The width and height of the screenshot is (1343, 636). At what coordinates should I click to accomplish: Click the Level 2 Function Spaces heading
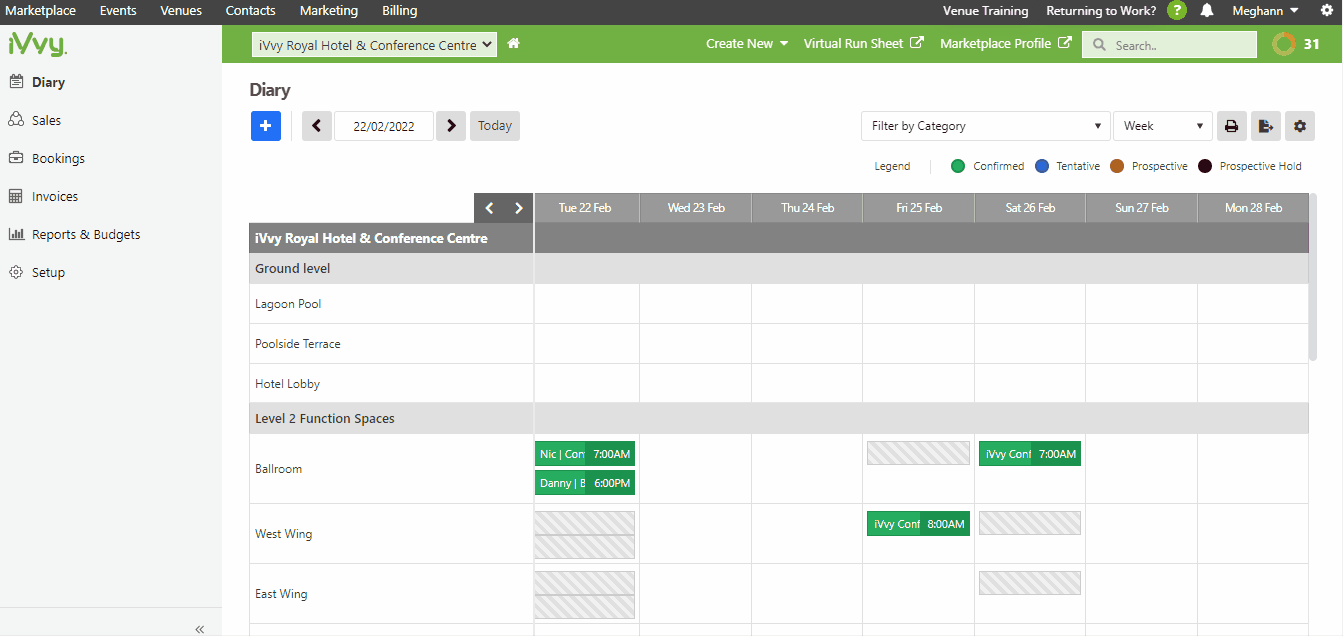point(325,419)
